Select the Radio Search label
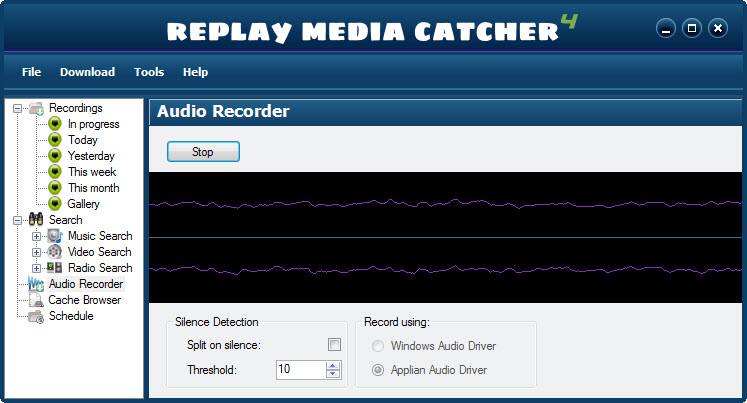Screen dimensions: 747x403 [x=100, y=268]
